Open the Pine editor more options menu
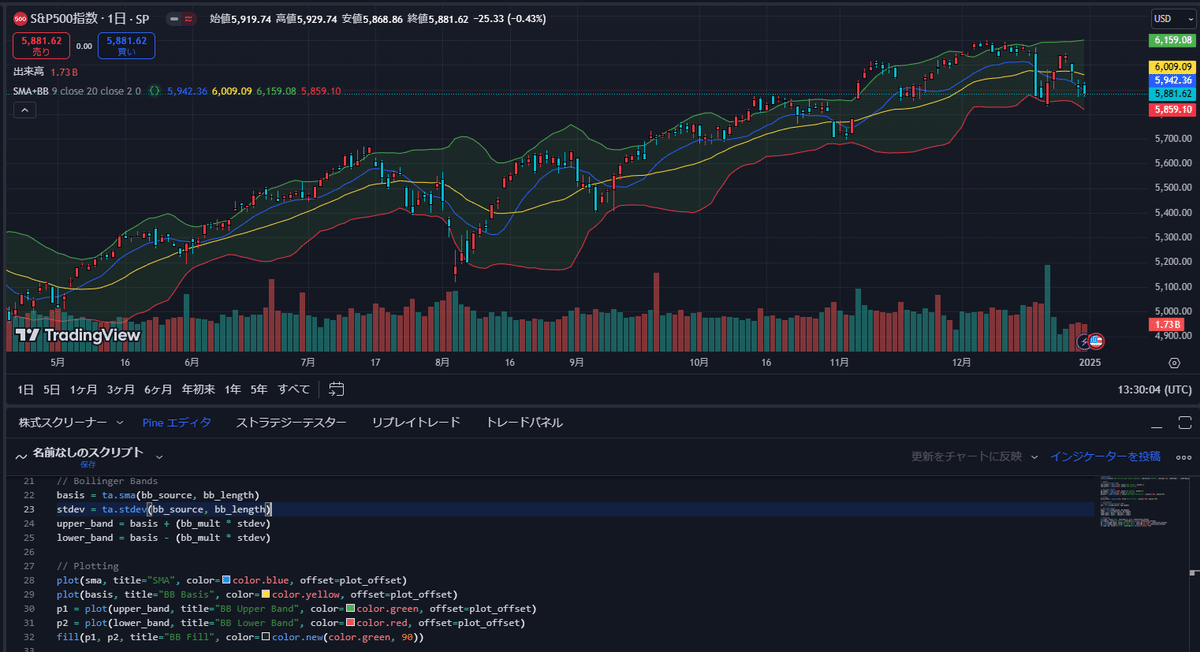 click(1184, 456)
